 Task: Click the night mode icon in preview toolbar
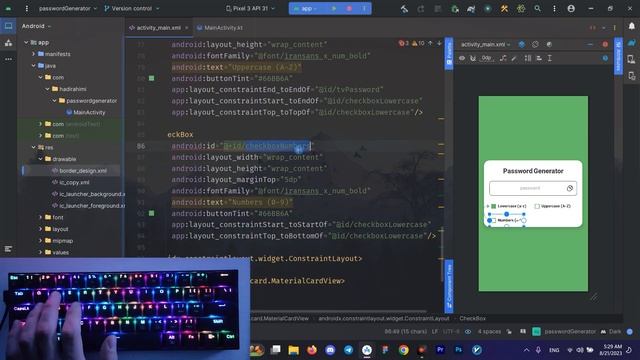point(549,44)
